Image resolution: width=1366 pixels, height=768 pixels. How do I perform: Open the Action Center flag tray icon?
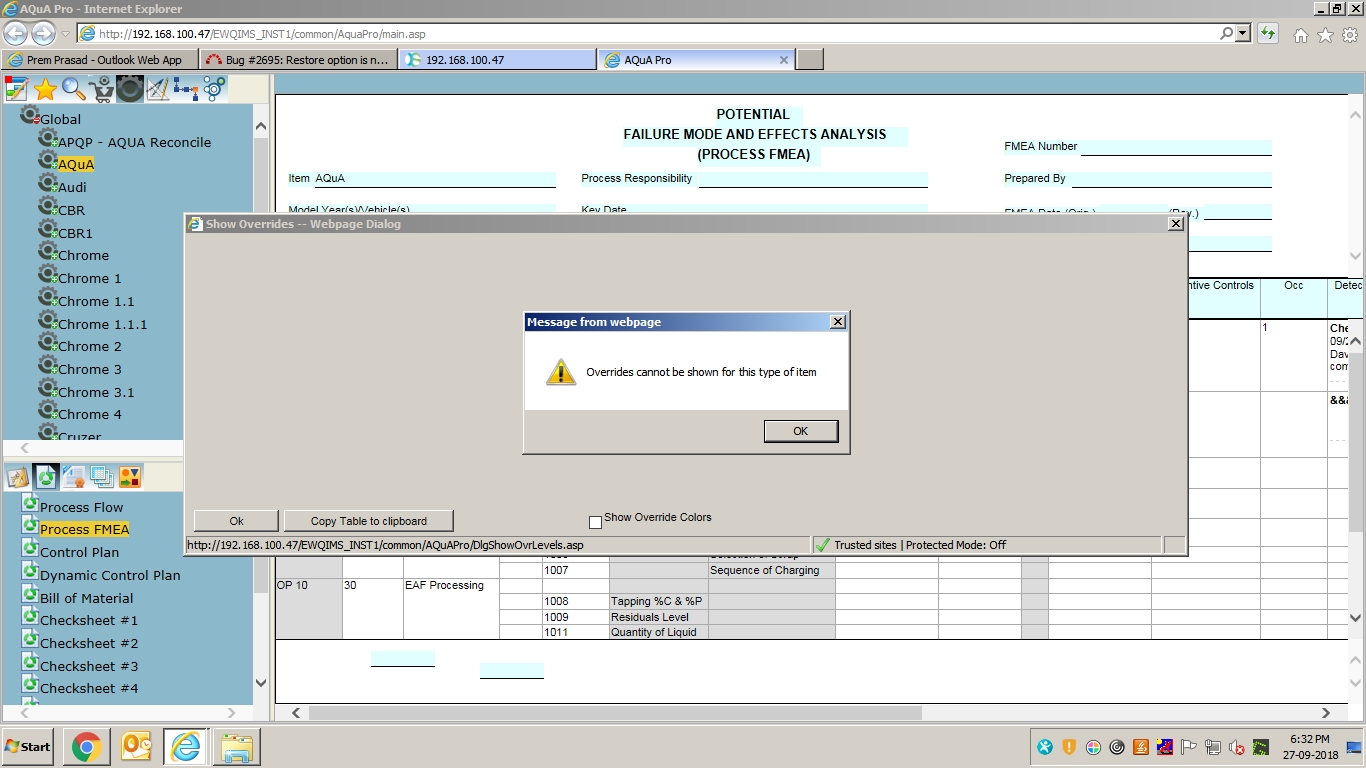(1189, 747)
